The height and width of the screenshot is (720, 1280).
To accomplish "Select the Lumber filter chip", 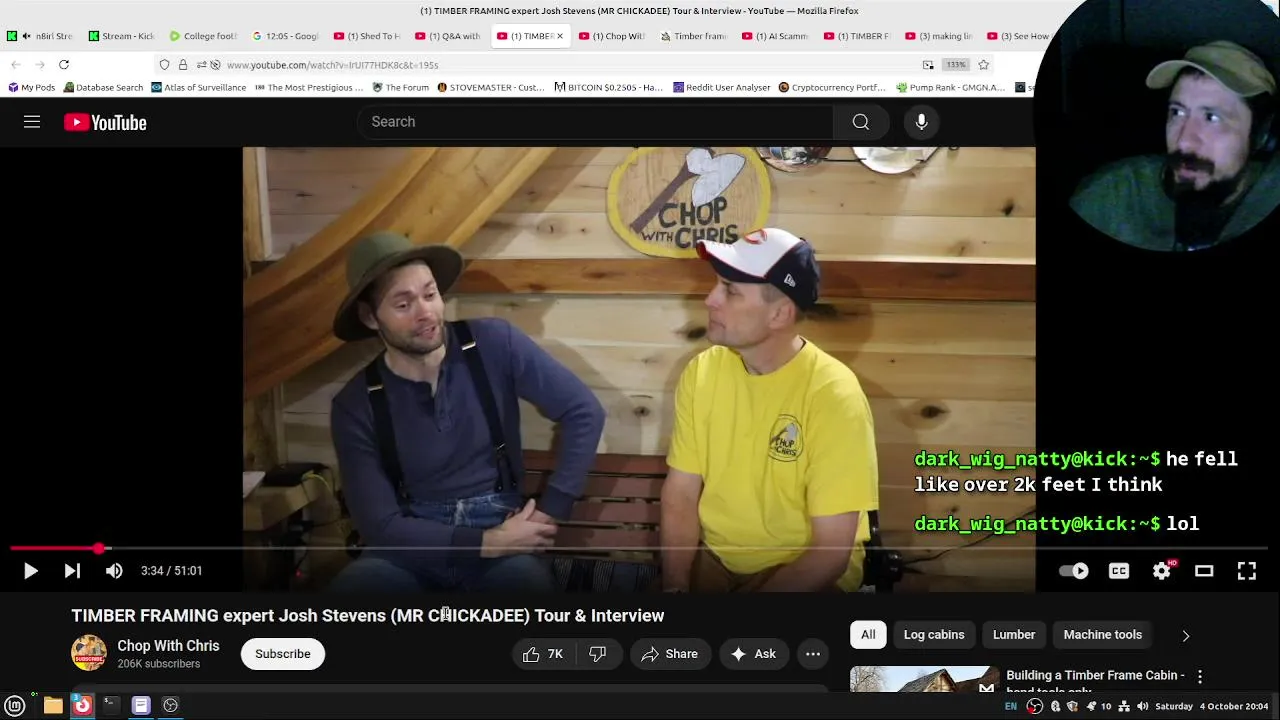I will click(1014, 635).
